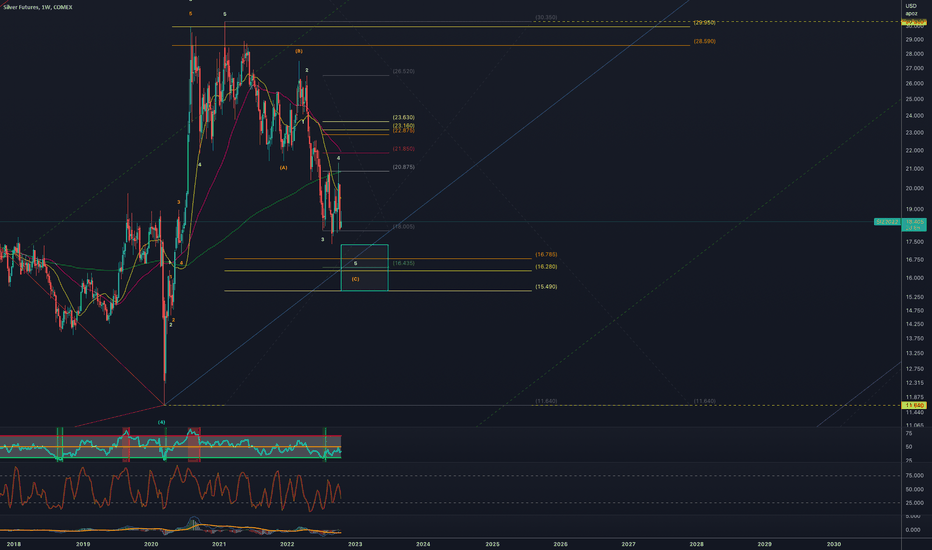932x550 pixels.
Task: Select the (28.590) orange level label
Action: (x=704, y=42)
